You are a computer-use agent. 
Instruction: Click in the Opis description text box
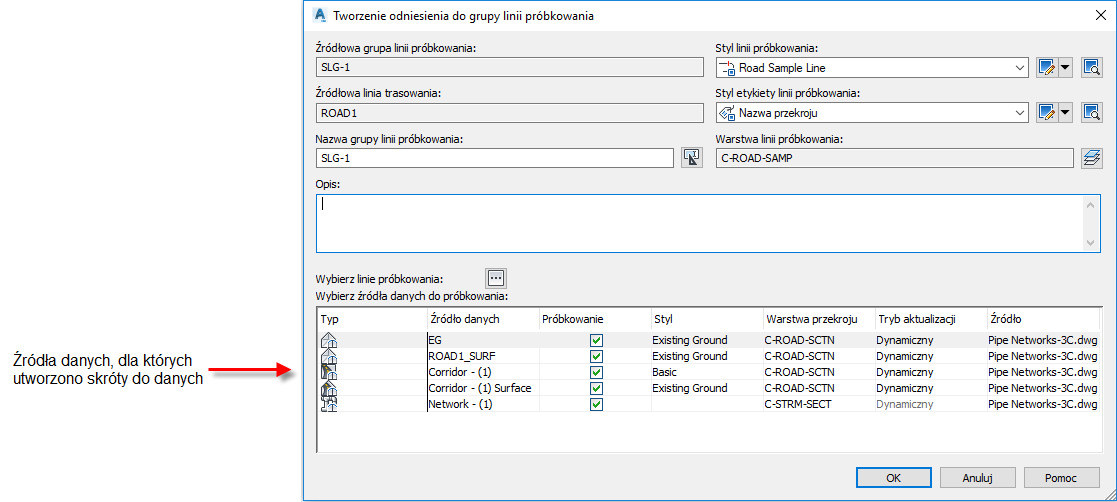point(700,223)
